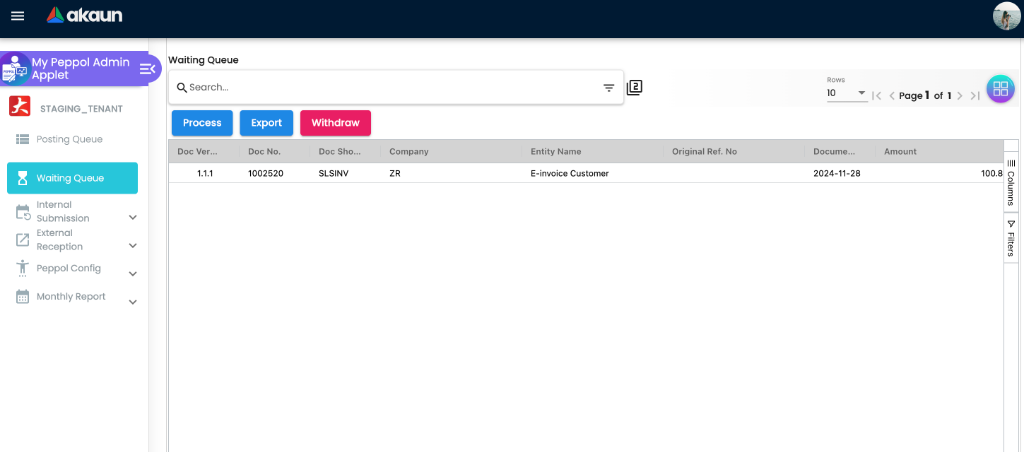Go to the last page
The width and height of the screenshot is (1024, 452).
pyautogui.click(x=974, y=95)
